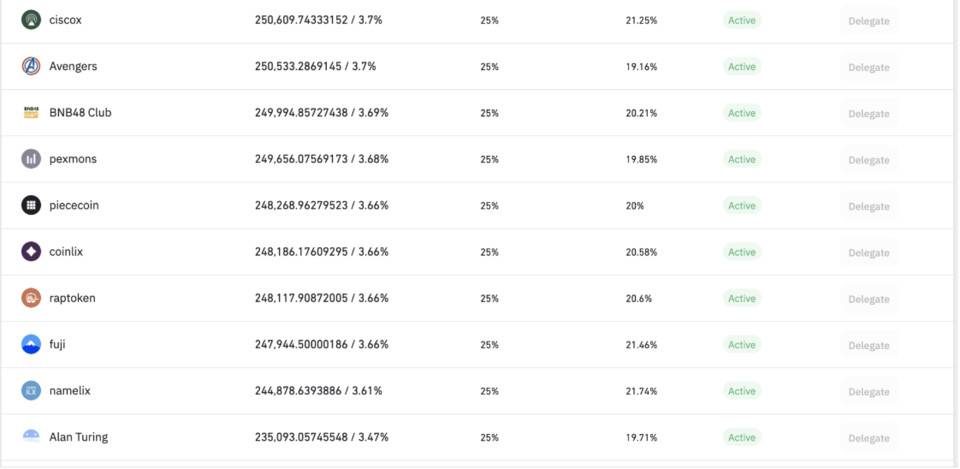Viewport: 960px width, 469px height.
Task: Delegate to the piececoin validator
Action: click(x=868, y=206)
